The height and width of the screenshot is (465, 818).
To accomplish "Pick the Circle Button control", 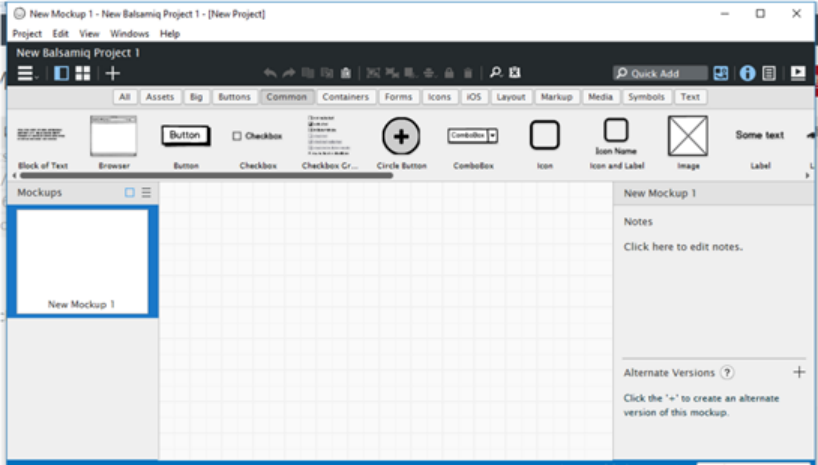I will pyautogui.click(x=401, y=142).
